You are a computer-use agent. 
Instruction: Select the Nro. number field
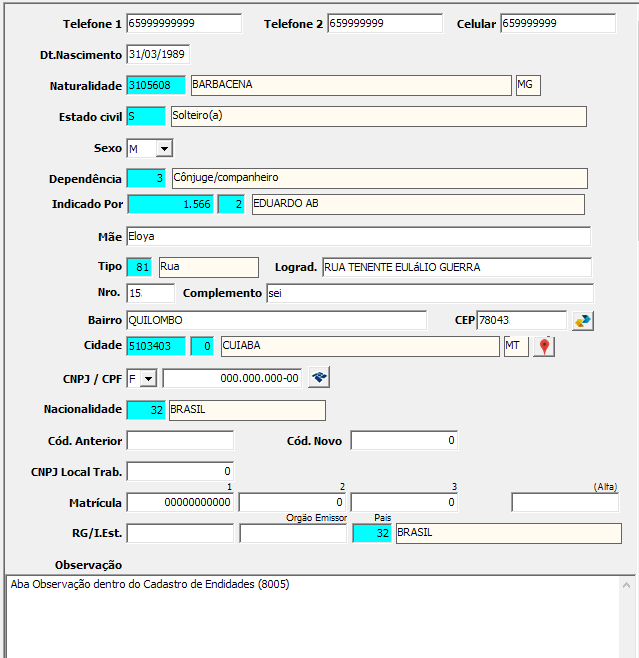point(150,293)
